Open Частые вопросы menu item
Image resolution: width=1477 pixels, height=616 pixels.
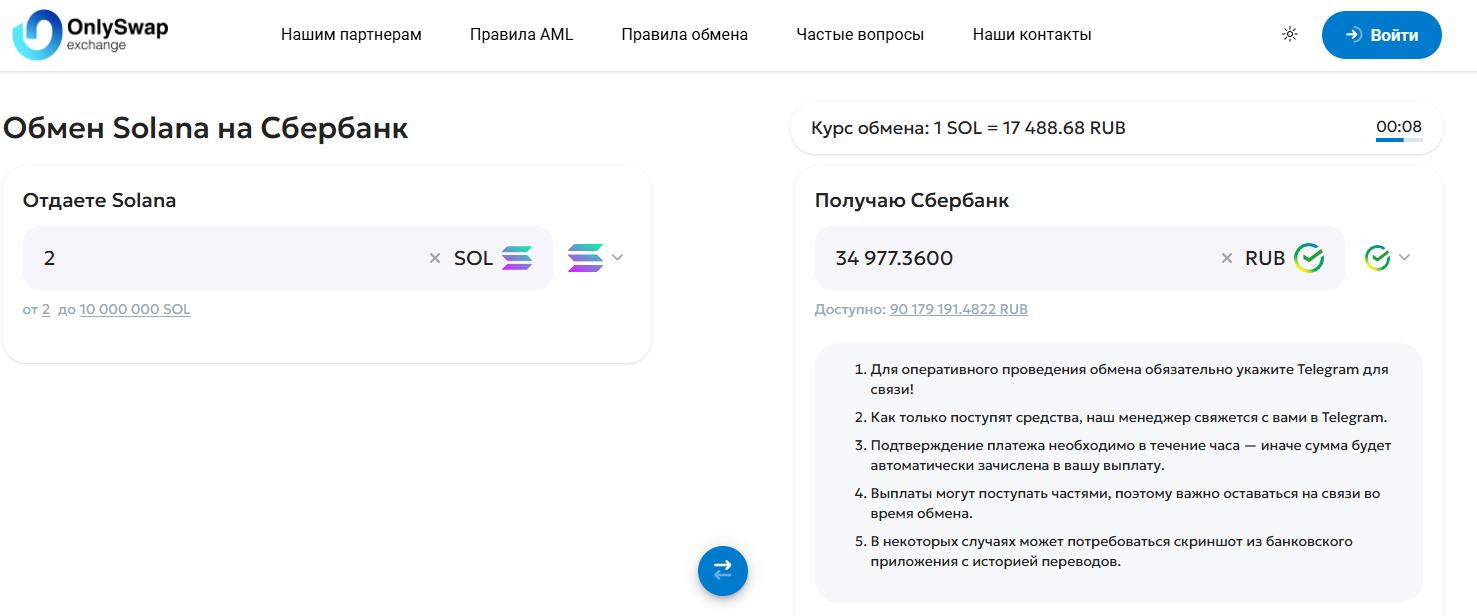point(860,35)
